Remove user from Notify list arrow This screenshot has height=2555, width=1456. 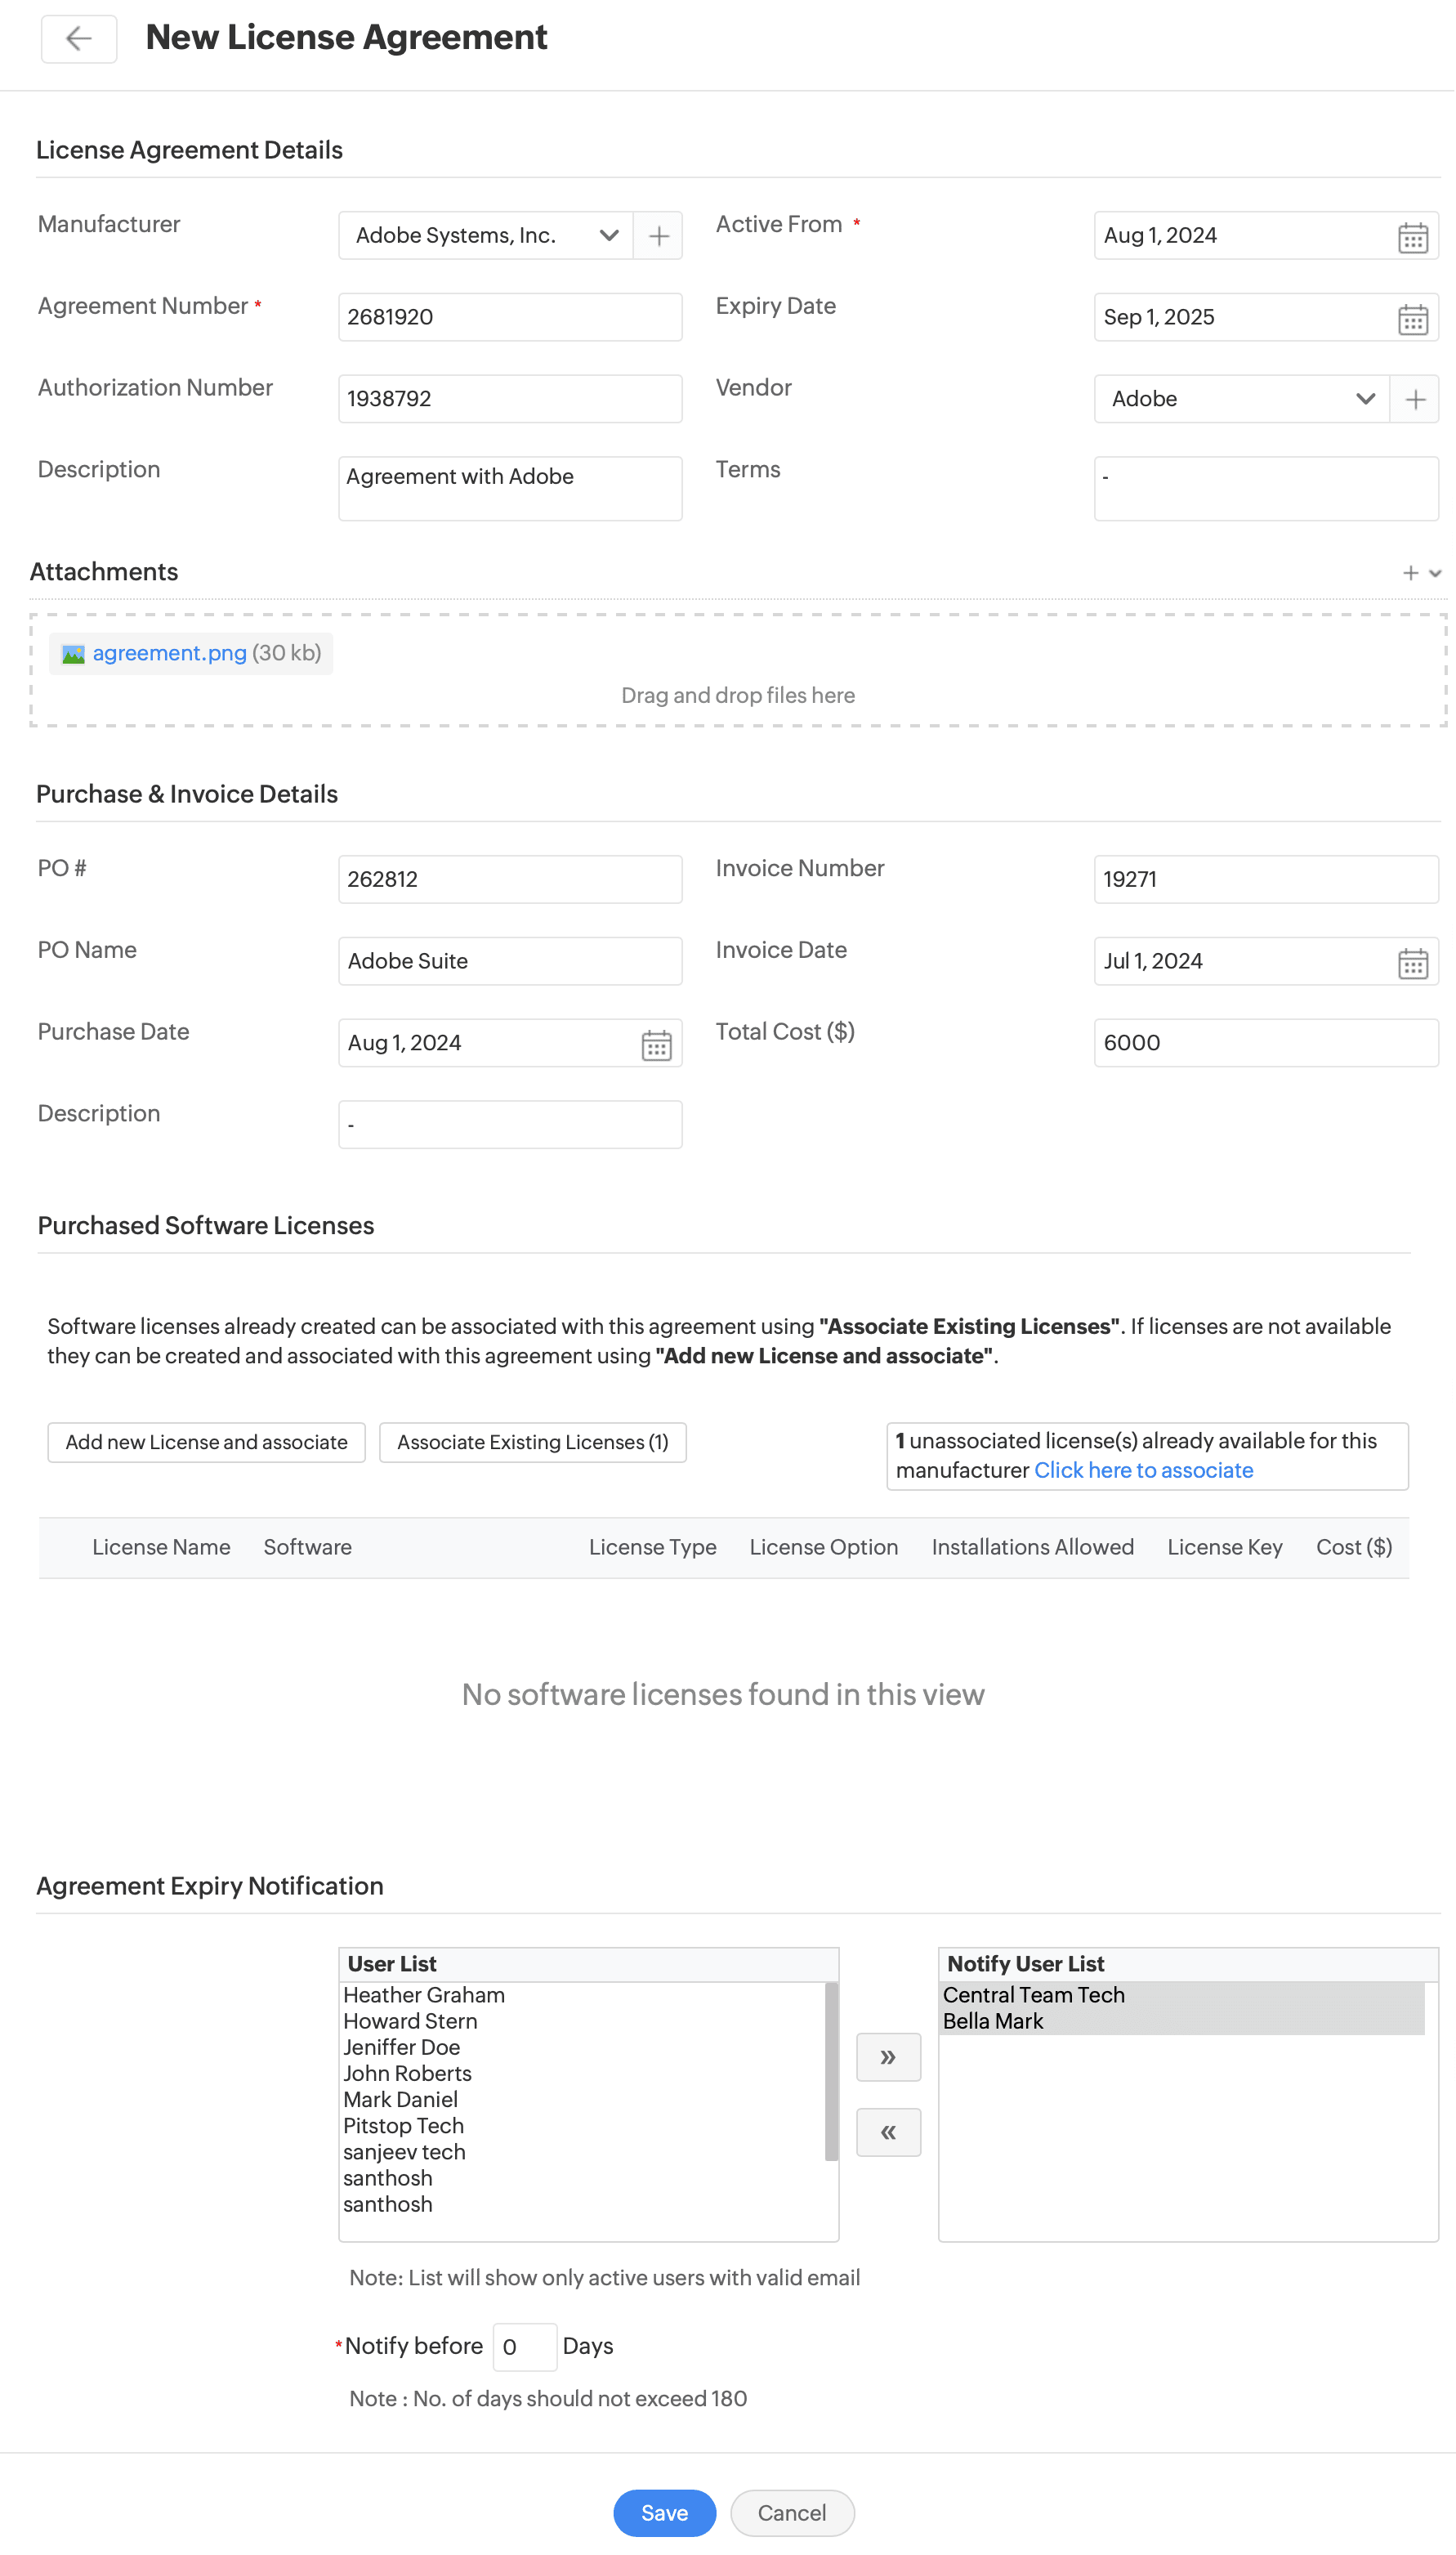click(x=887, y=2132)
